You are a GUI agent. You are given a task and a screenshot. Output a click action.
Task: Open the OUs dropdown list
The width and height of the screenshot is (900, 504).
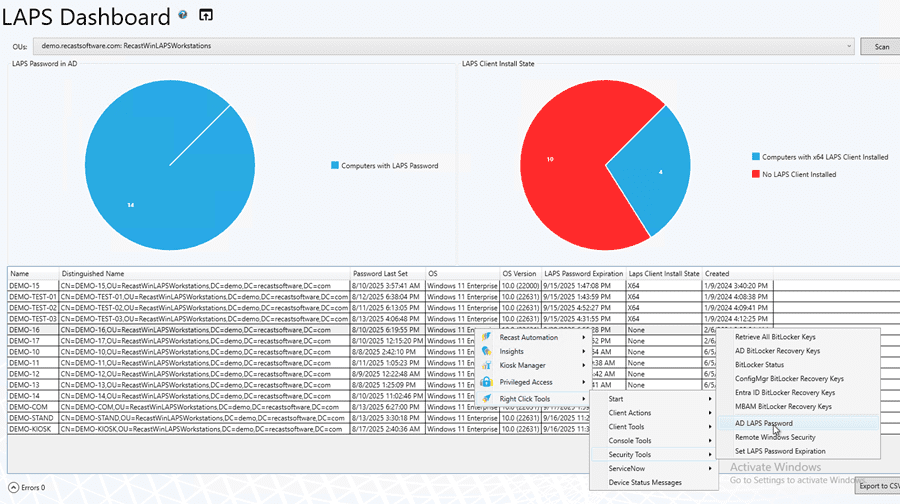coord(849,46)
